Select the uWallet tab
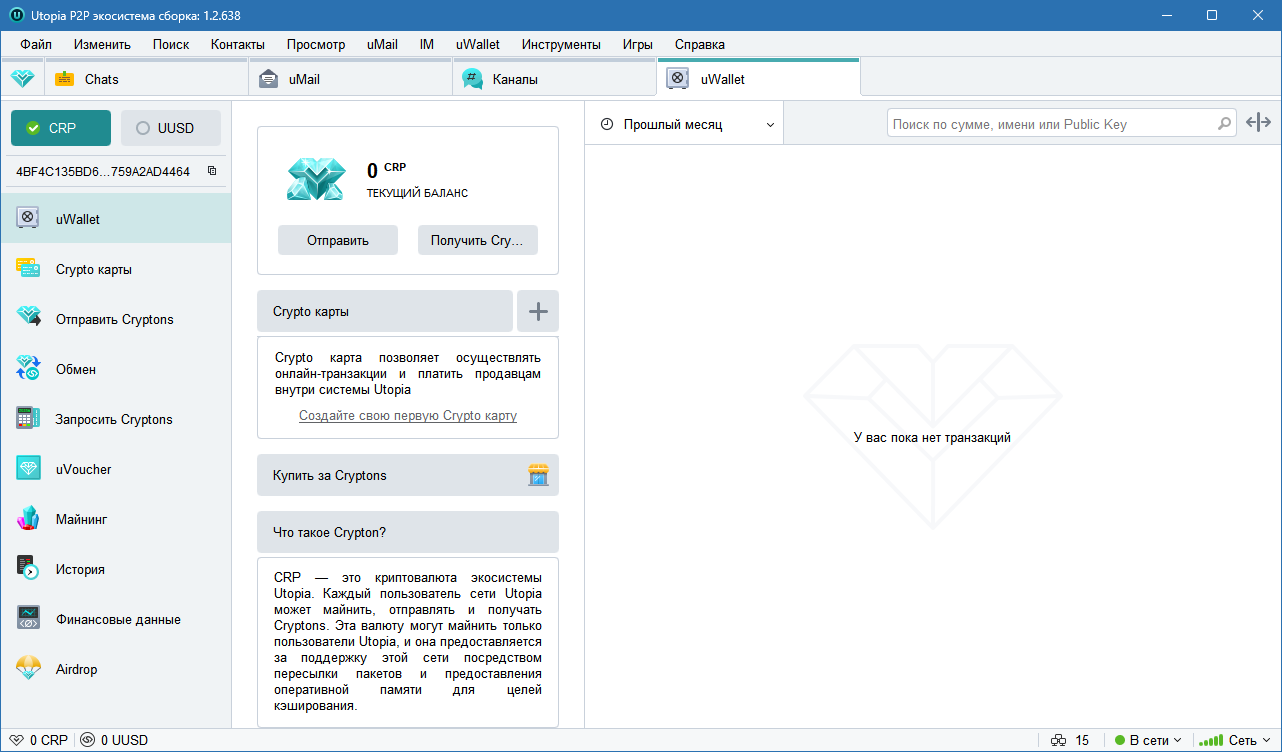 [758, 79]
